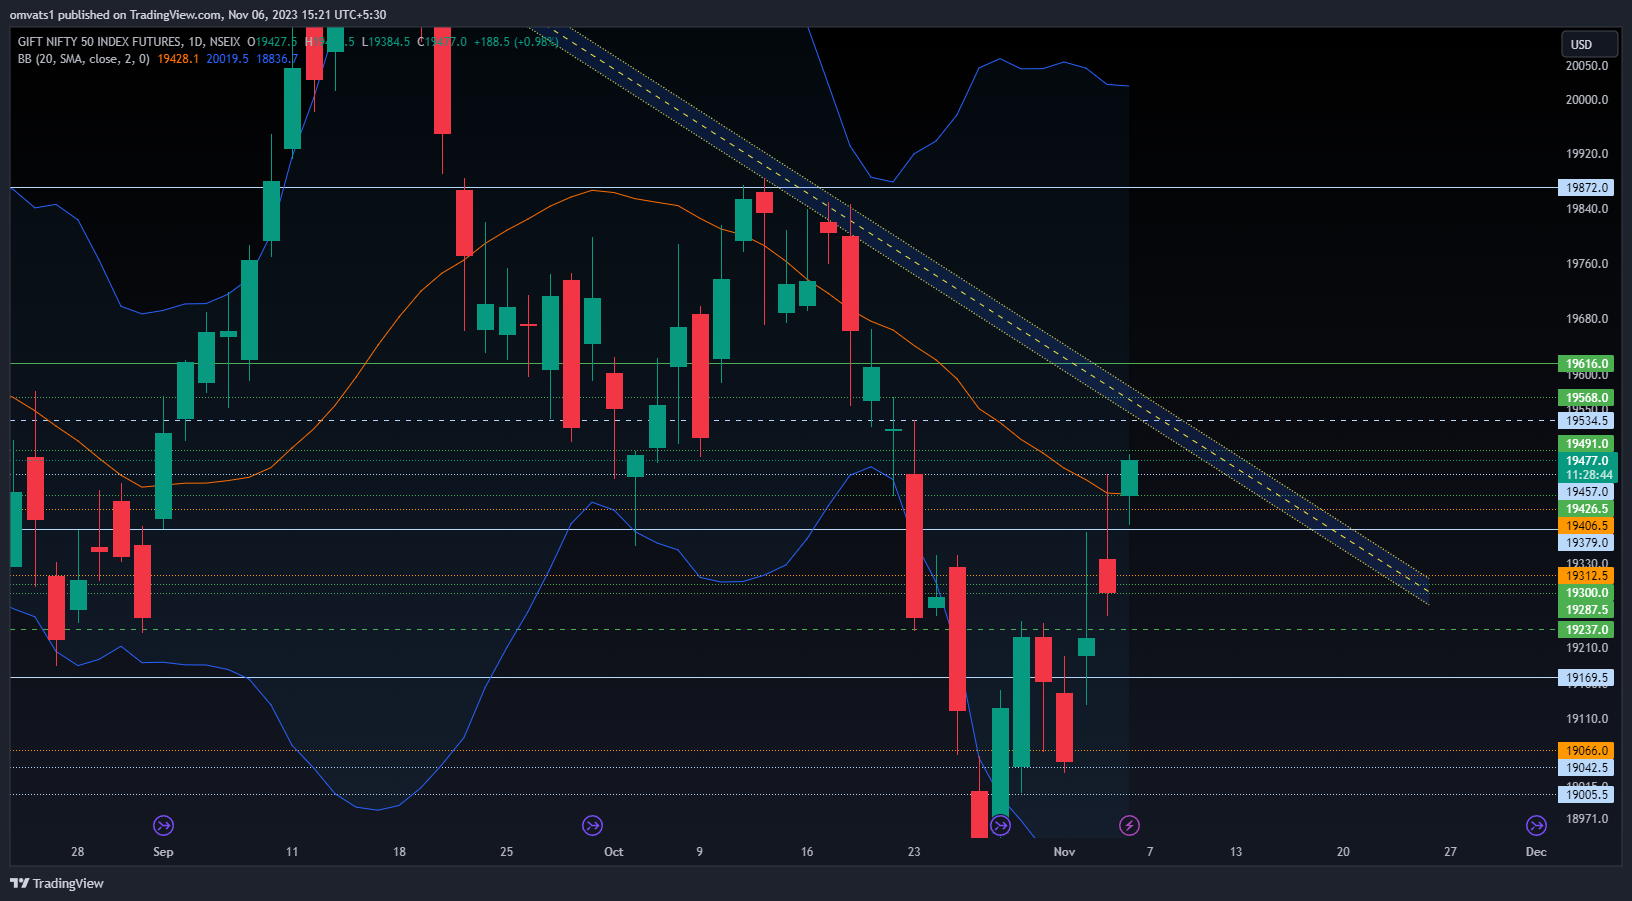This screenshot has width=1632, height=901.
Task: Select the latest green candle at chart's right edge
Action: click(1129, 478)
